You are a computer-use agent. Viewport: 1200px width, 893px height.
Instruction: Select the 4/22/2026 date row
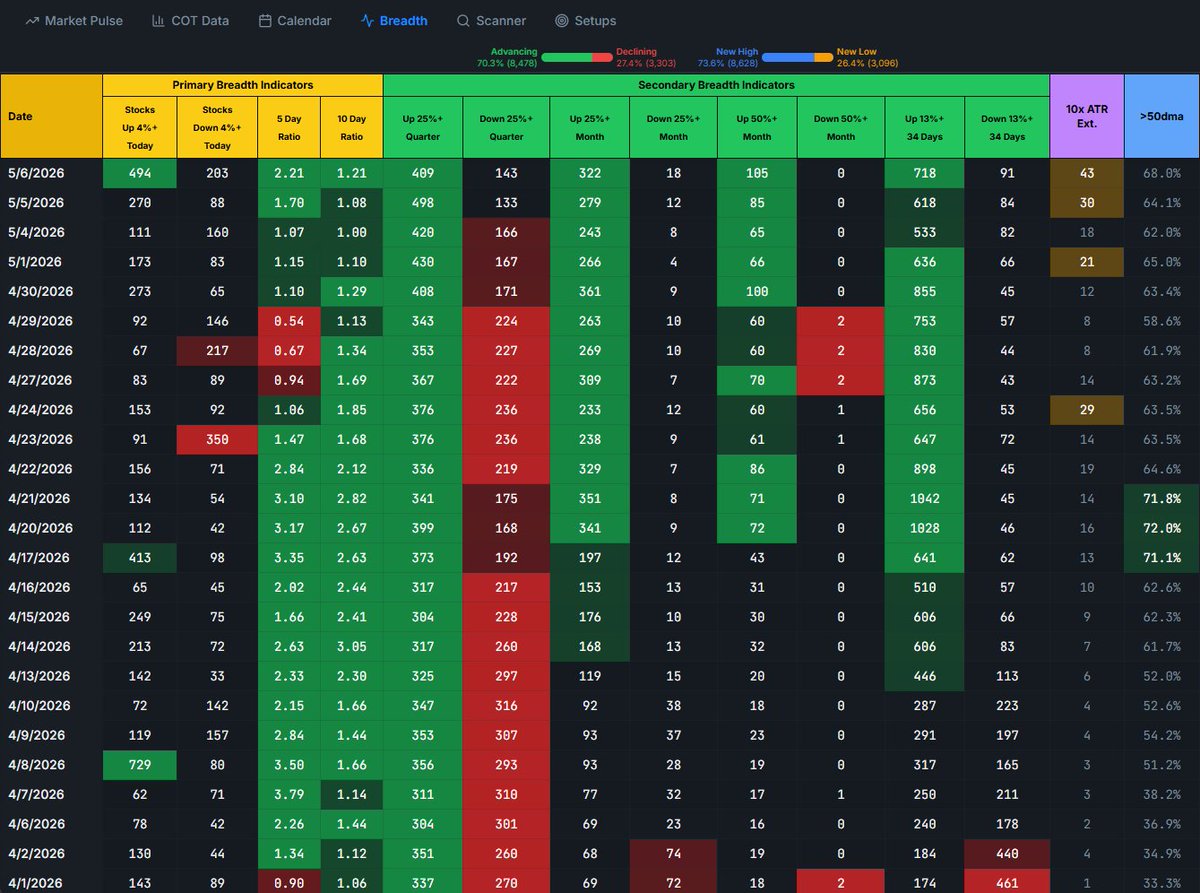click(600, 468)
